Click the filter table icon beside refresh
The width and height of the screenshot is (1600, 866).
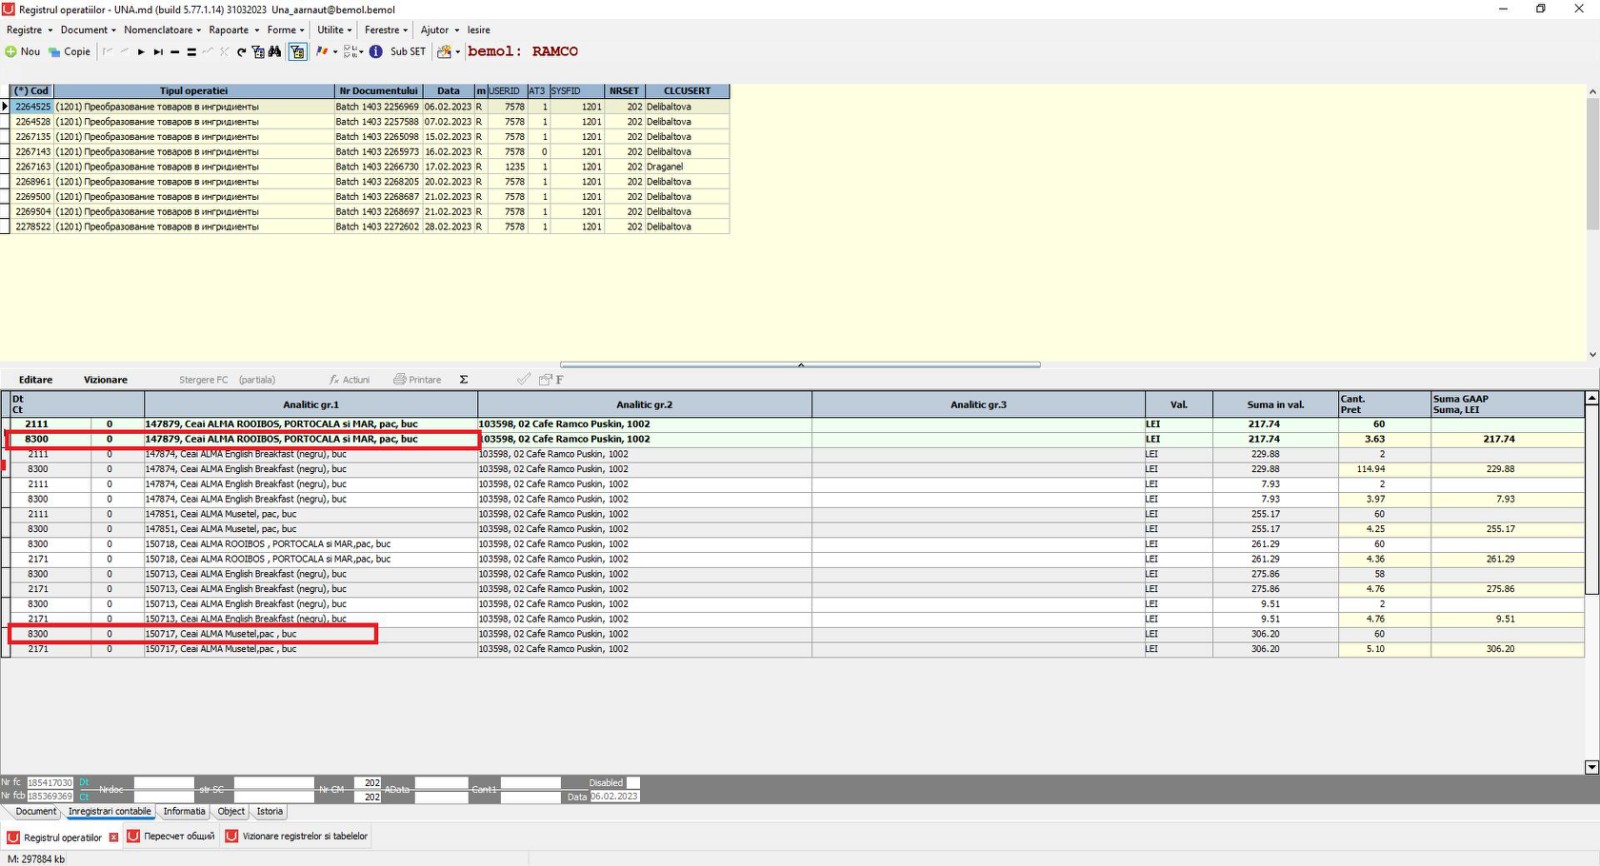pyautogui.click(x=258, y=52)
